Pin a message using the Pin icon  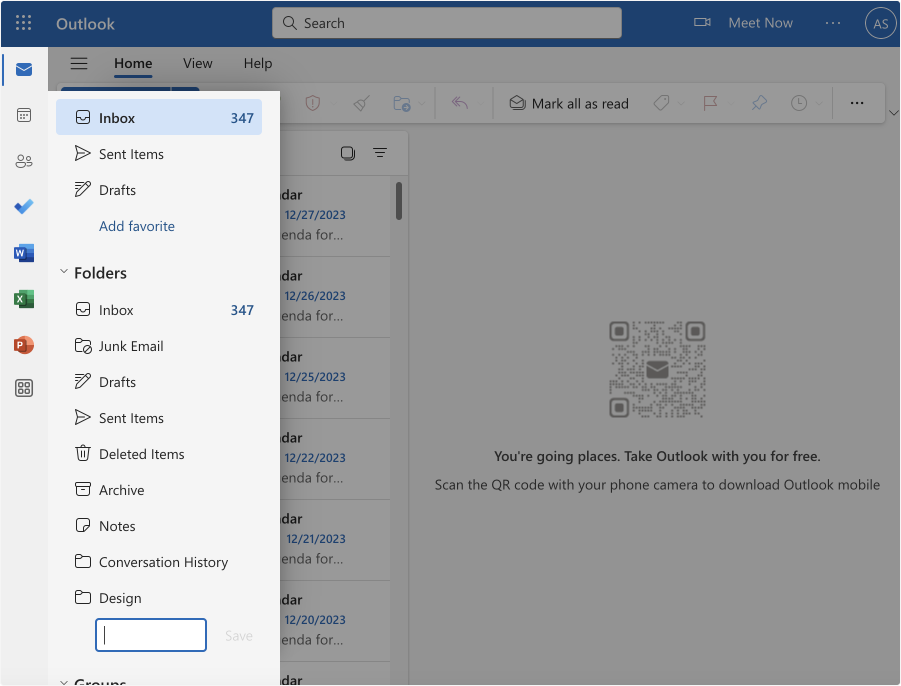click(758, 102)
